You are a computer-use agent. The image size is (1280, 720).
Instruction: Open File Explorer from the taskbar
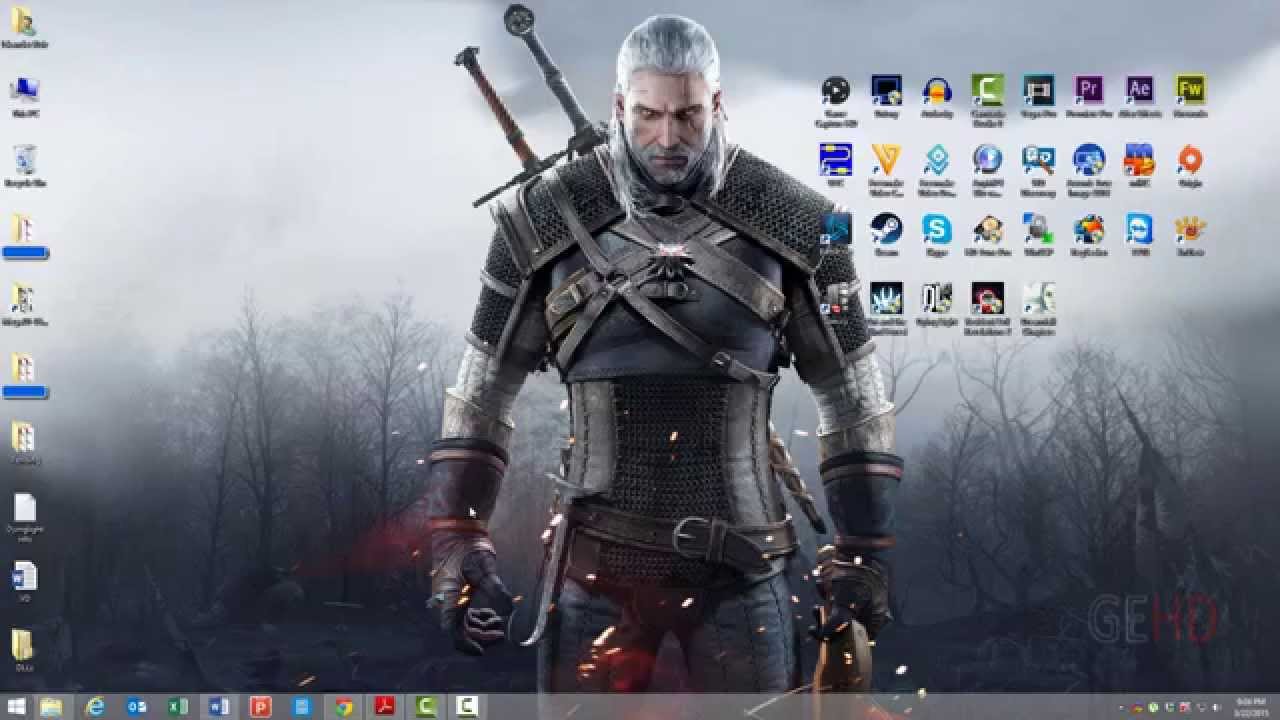pos(51,707)
